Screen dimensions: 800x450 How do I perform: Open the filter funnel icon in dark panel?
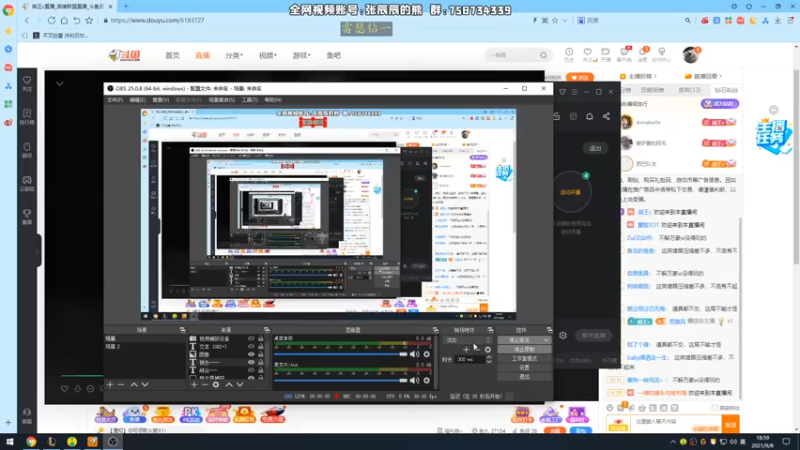(562, 92)
